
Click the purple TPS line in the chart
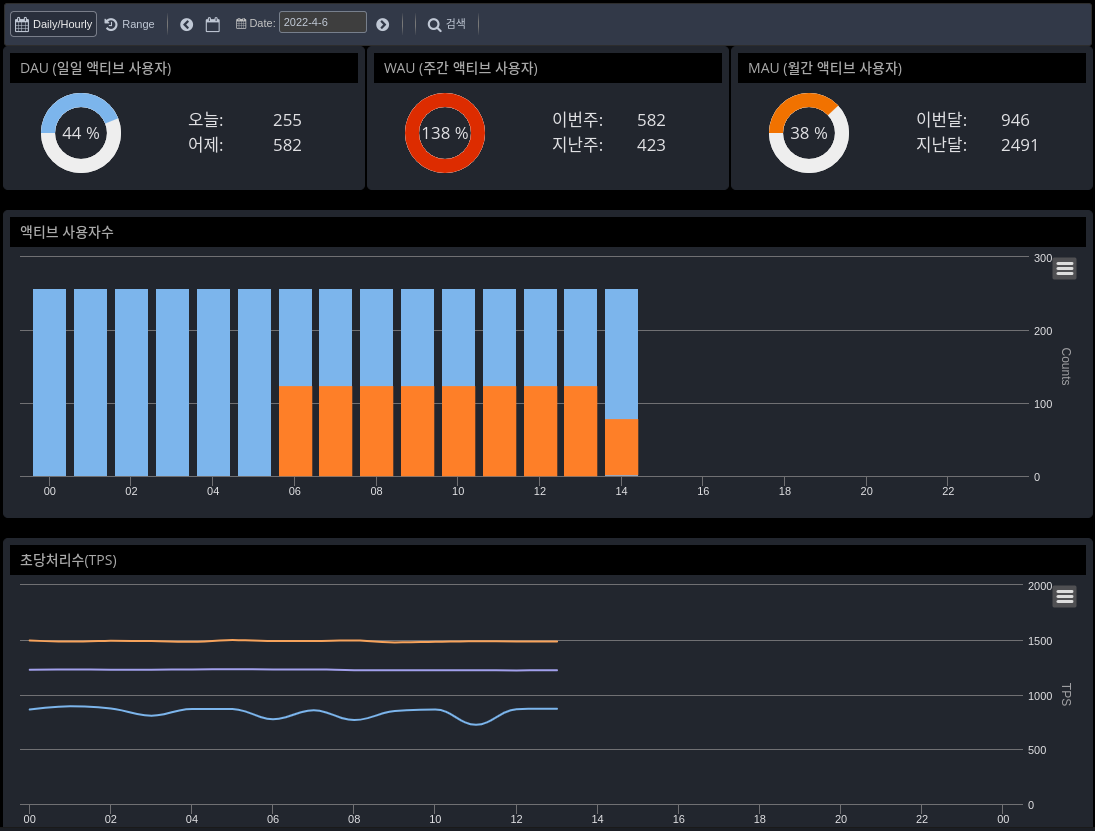(x=300, y=670)
